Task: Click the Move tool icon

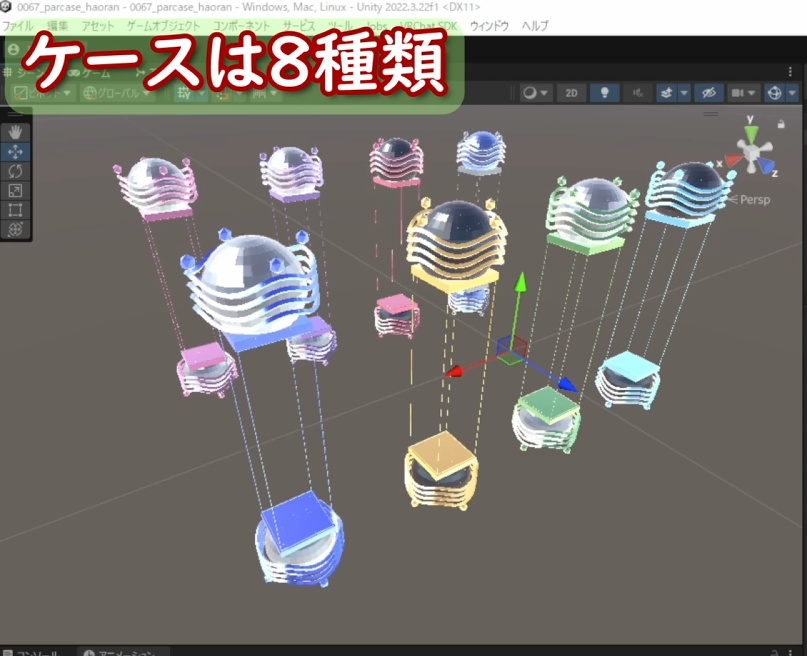Action: [15, 150]
